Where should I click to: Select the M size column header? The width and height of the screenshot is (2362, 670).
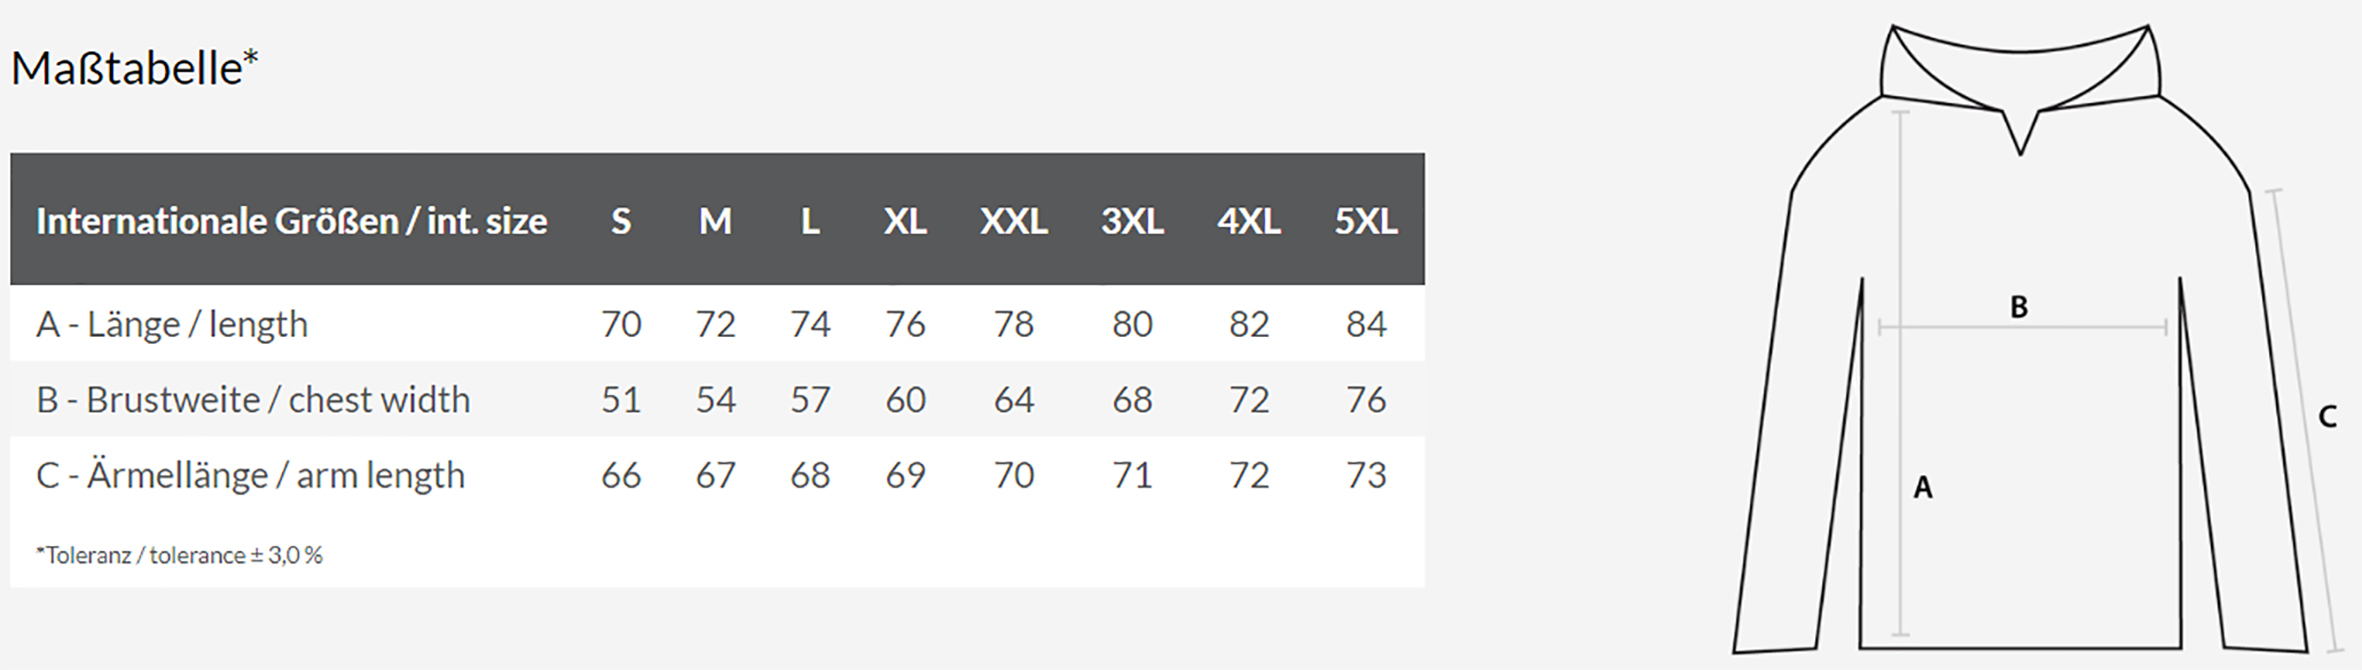tap(715, 221)
